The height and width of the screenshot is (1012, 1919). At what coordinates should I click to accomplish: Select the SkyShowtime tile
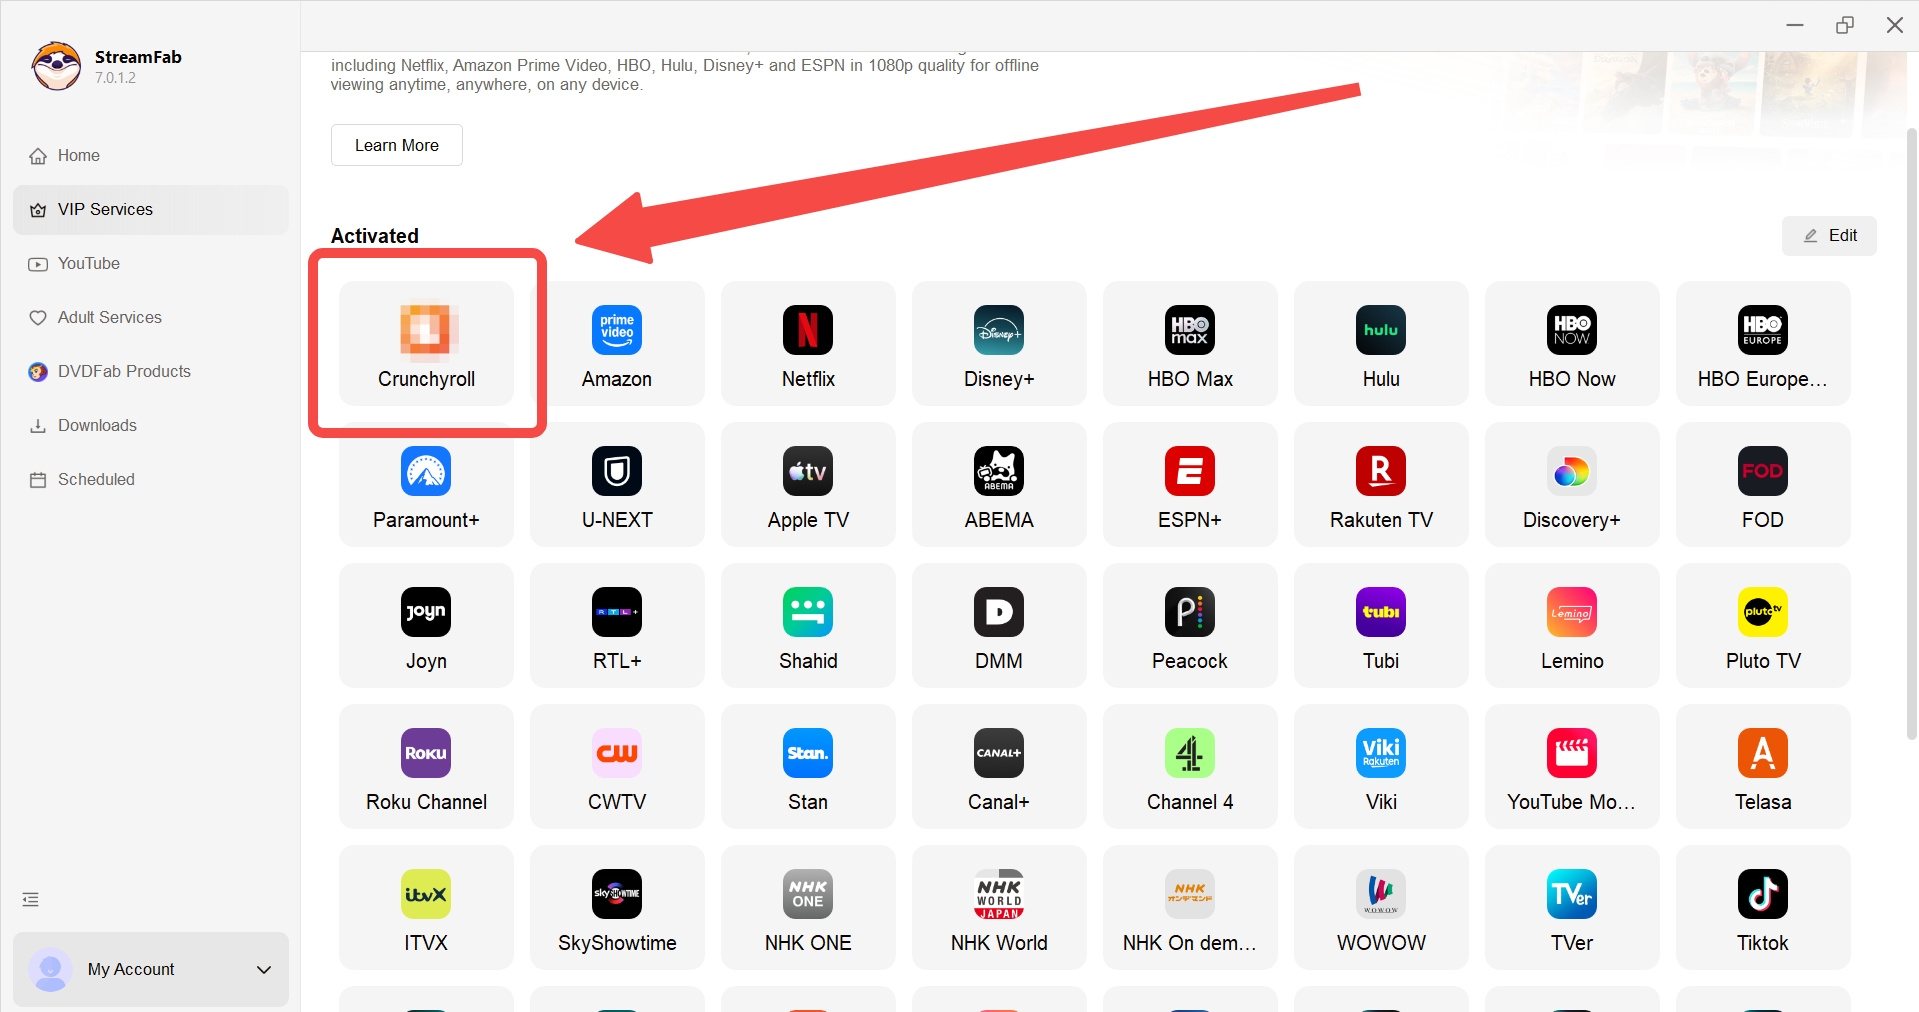click(x=617, y=907)
